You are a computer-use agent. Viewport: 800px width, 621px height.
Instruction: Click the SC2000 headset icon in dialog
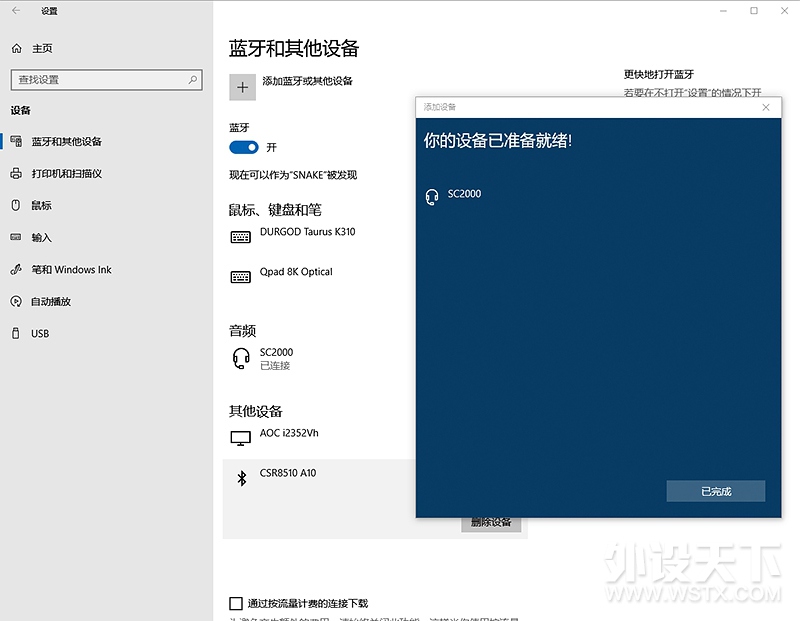pyautogui.click(x=432, y=197)
